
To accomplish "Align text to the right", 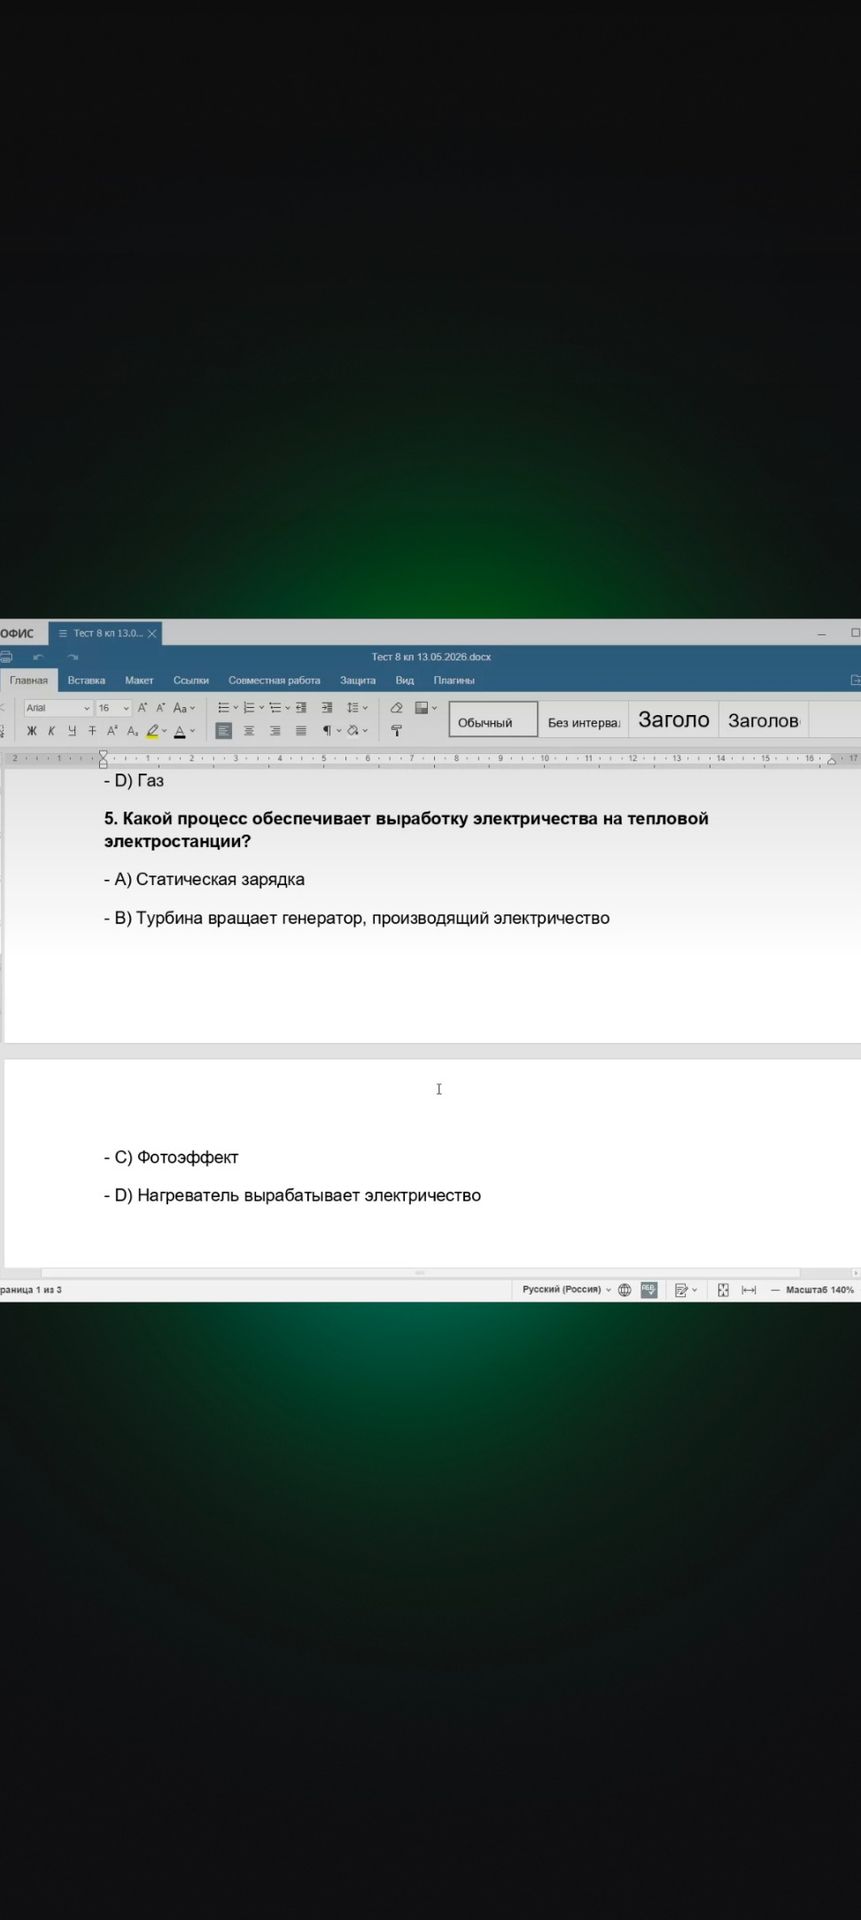I will 275,731.
